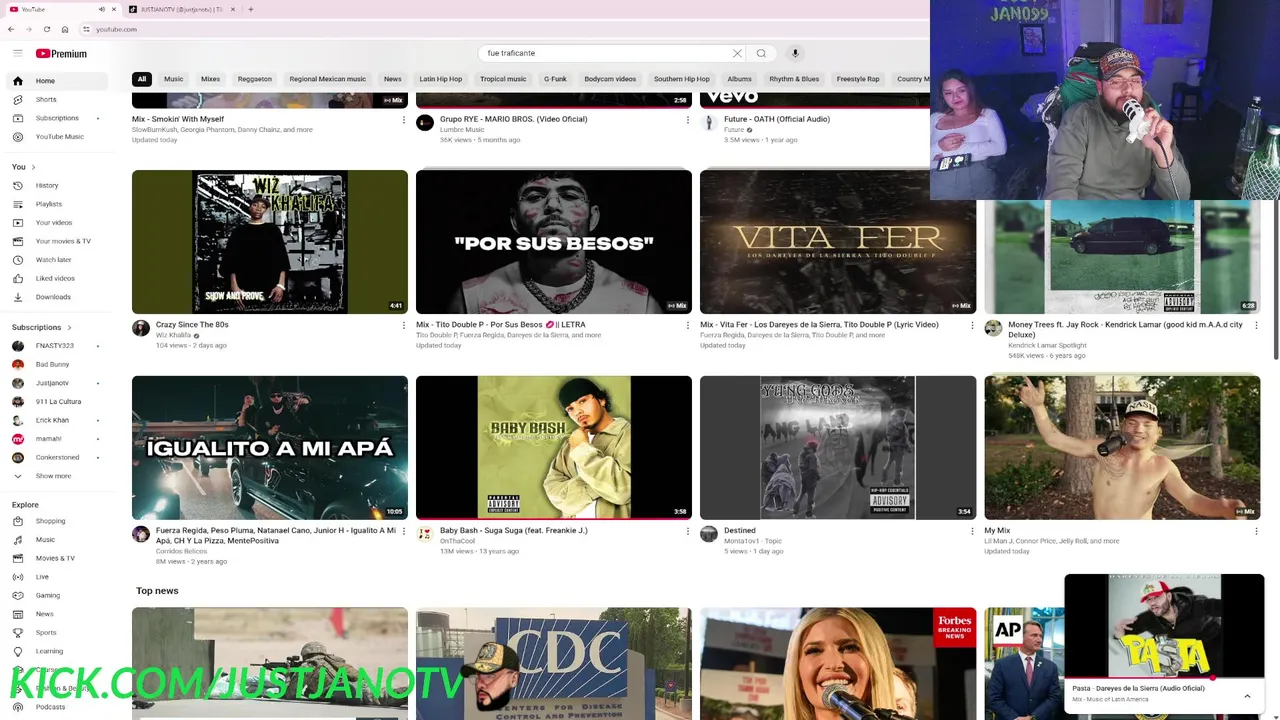Select the Latin Hip Hop chip
Image resolution: width=1280 pixels, height=720 pixels.
[440, 79]
